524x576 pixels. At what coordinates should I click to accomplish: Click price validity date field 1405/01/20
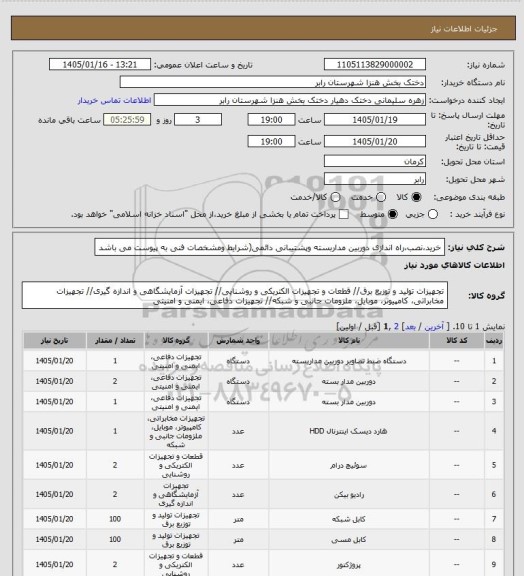(375, 141)
